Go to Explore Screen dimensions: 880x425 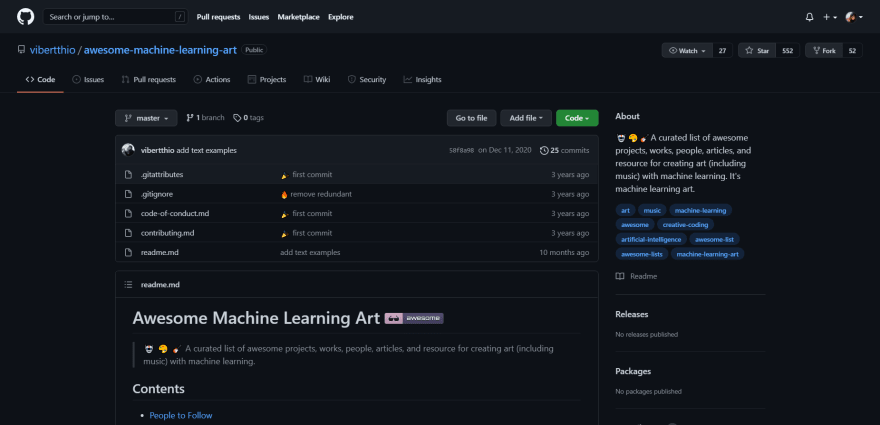(x=341, y=17)
